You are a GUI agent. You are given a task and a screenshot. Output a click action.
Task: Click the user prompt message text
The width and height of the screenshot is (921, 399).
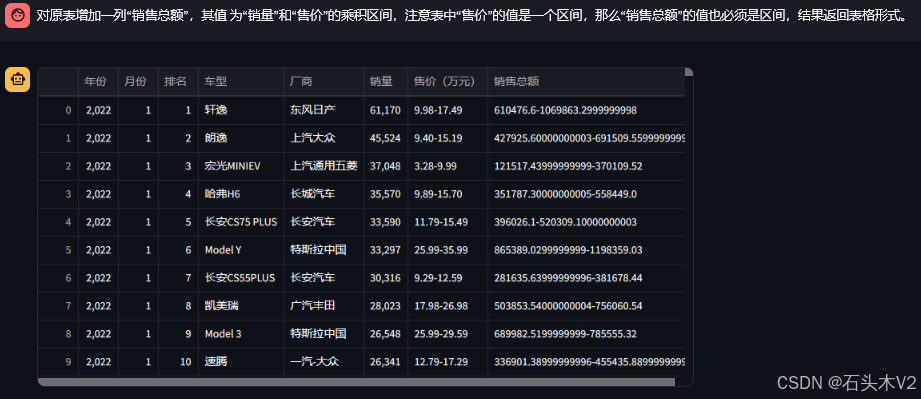click(x=472, y=15)
